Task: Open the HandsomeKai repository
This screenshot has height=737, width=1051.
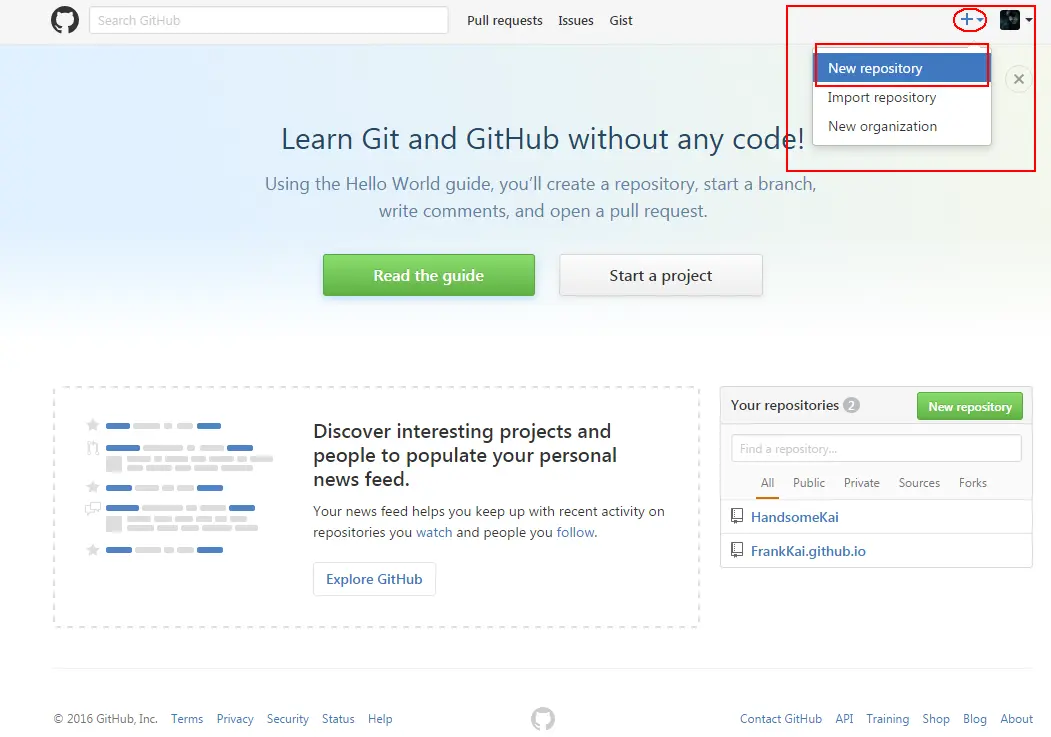Action: click(x=794, y=517)
